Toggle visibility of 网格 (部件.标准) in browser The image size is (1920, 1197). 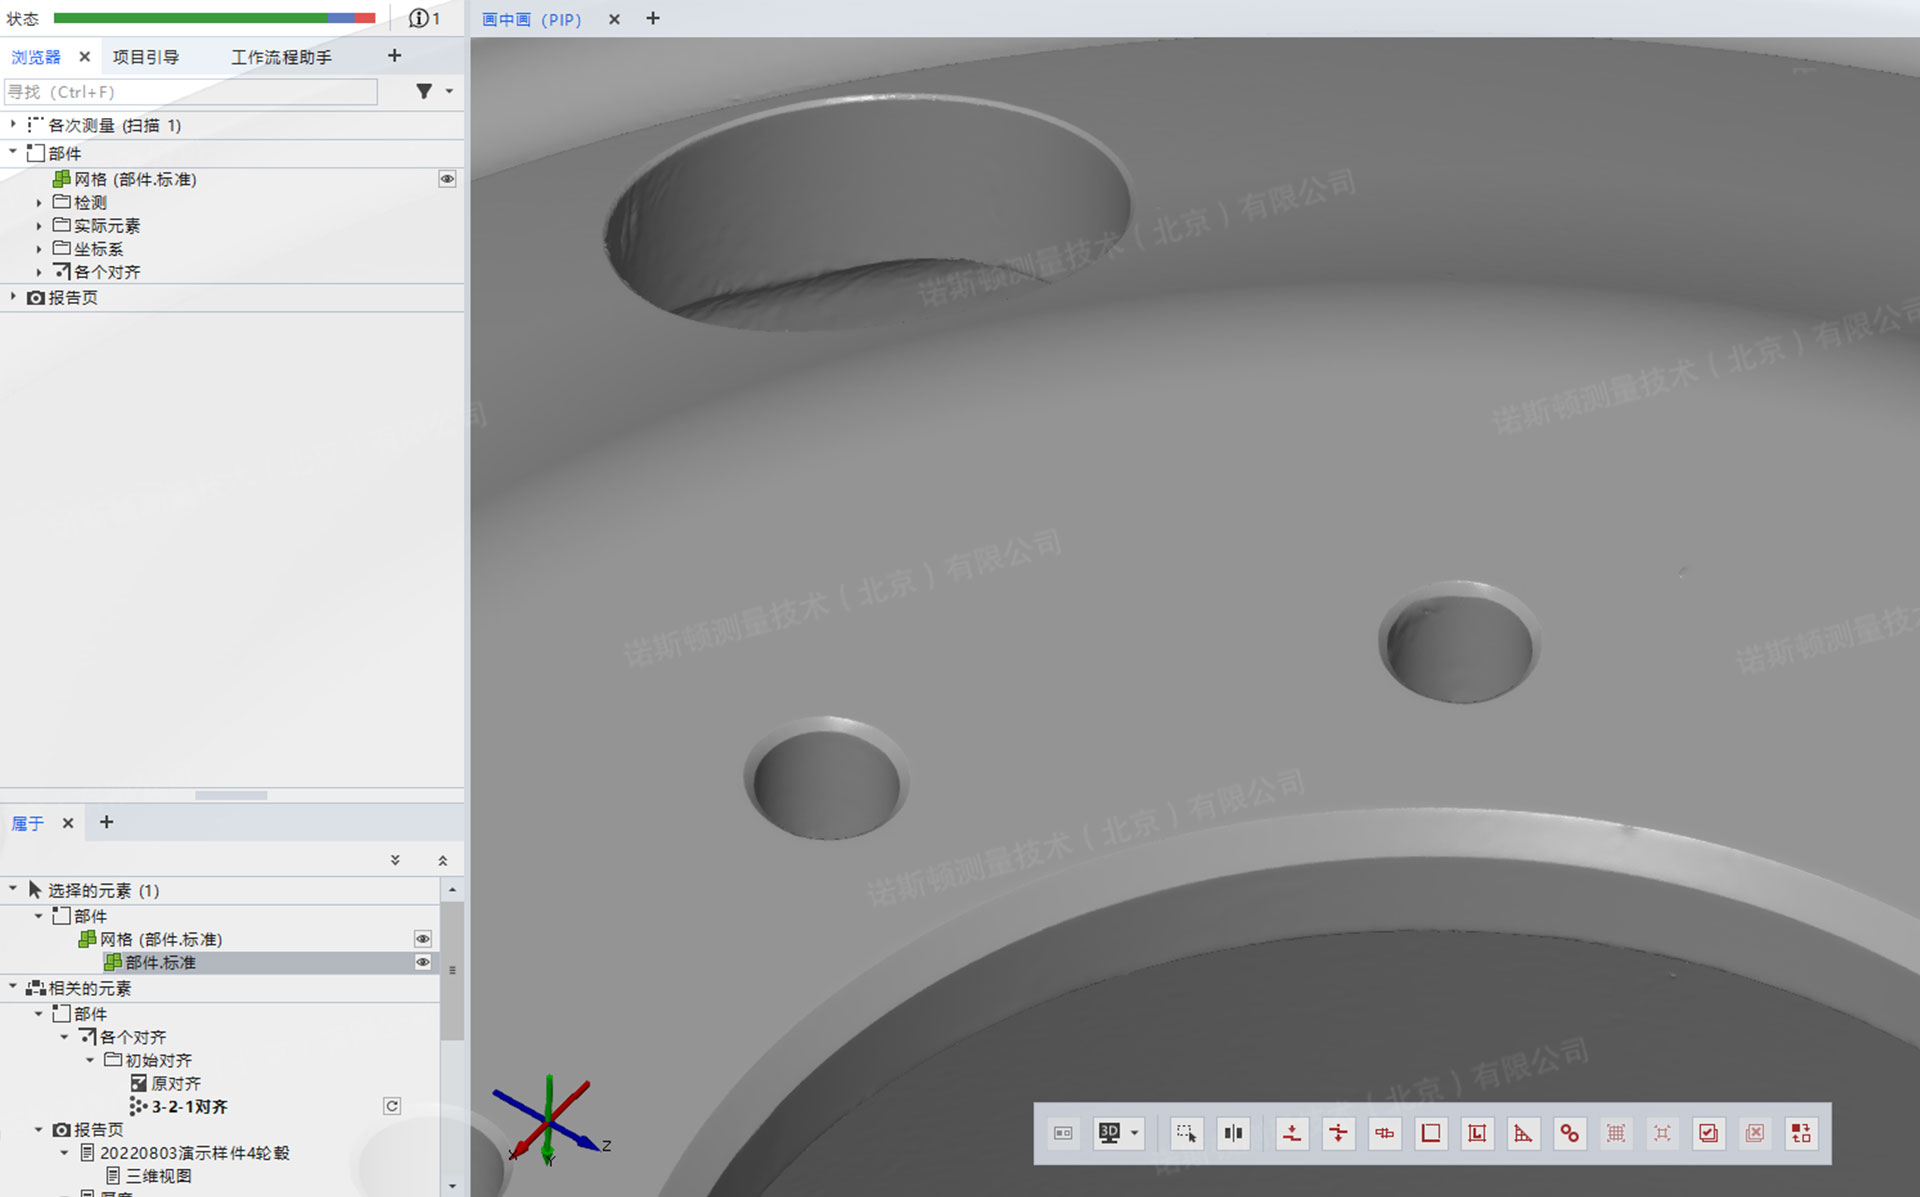pyautogui.click(x=447, y=179)
